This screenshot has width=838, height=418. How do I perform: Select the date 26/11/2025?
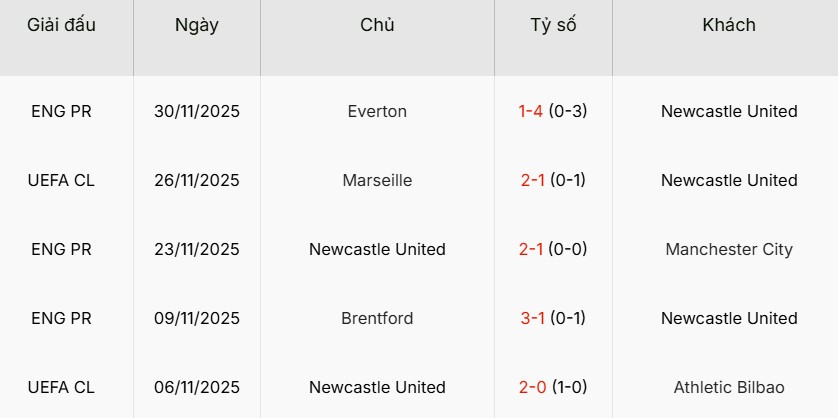pyautogui.click(x=197, y=180)
